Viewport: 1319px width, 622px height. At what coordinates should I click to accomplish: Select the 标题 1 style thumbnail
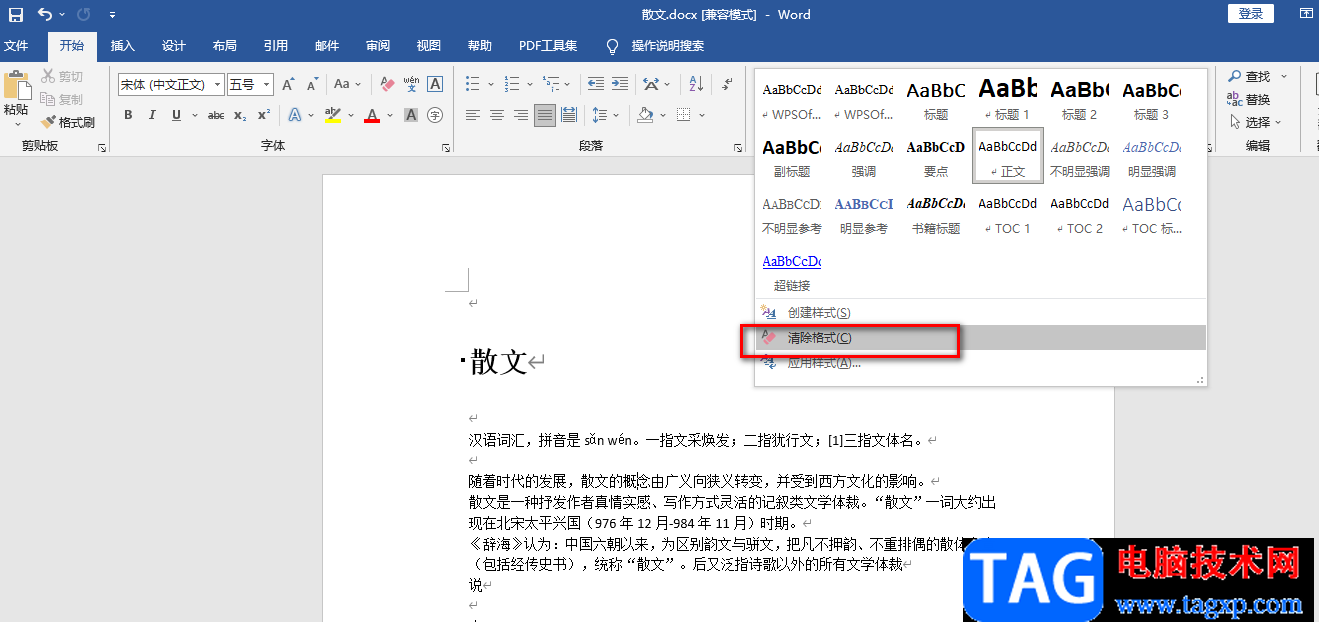point(1008,99)
